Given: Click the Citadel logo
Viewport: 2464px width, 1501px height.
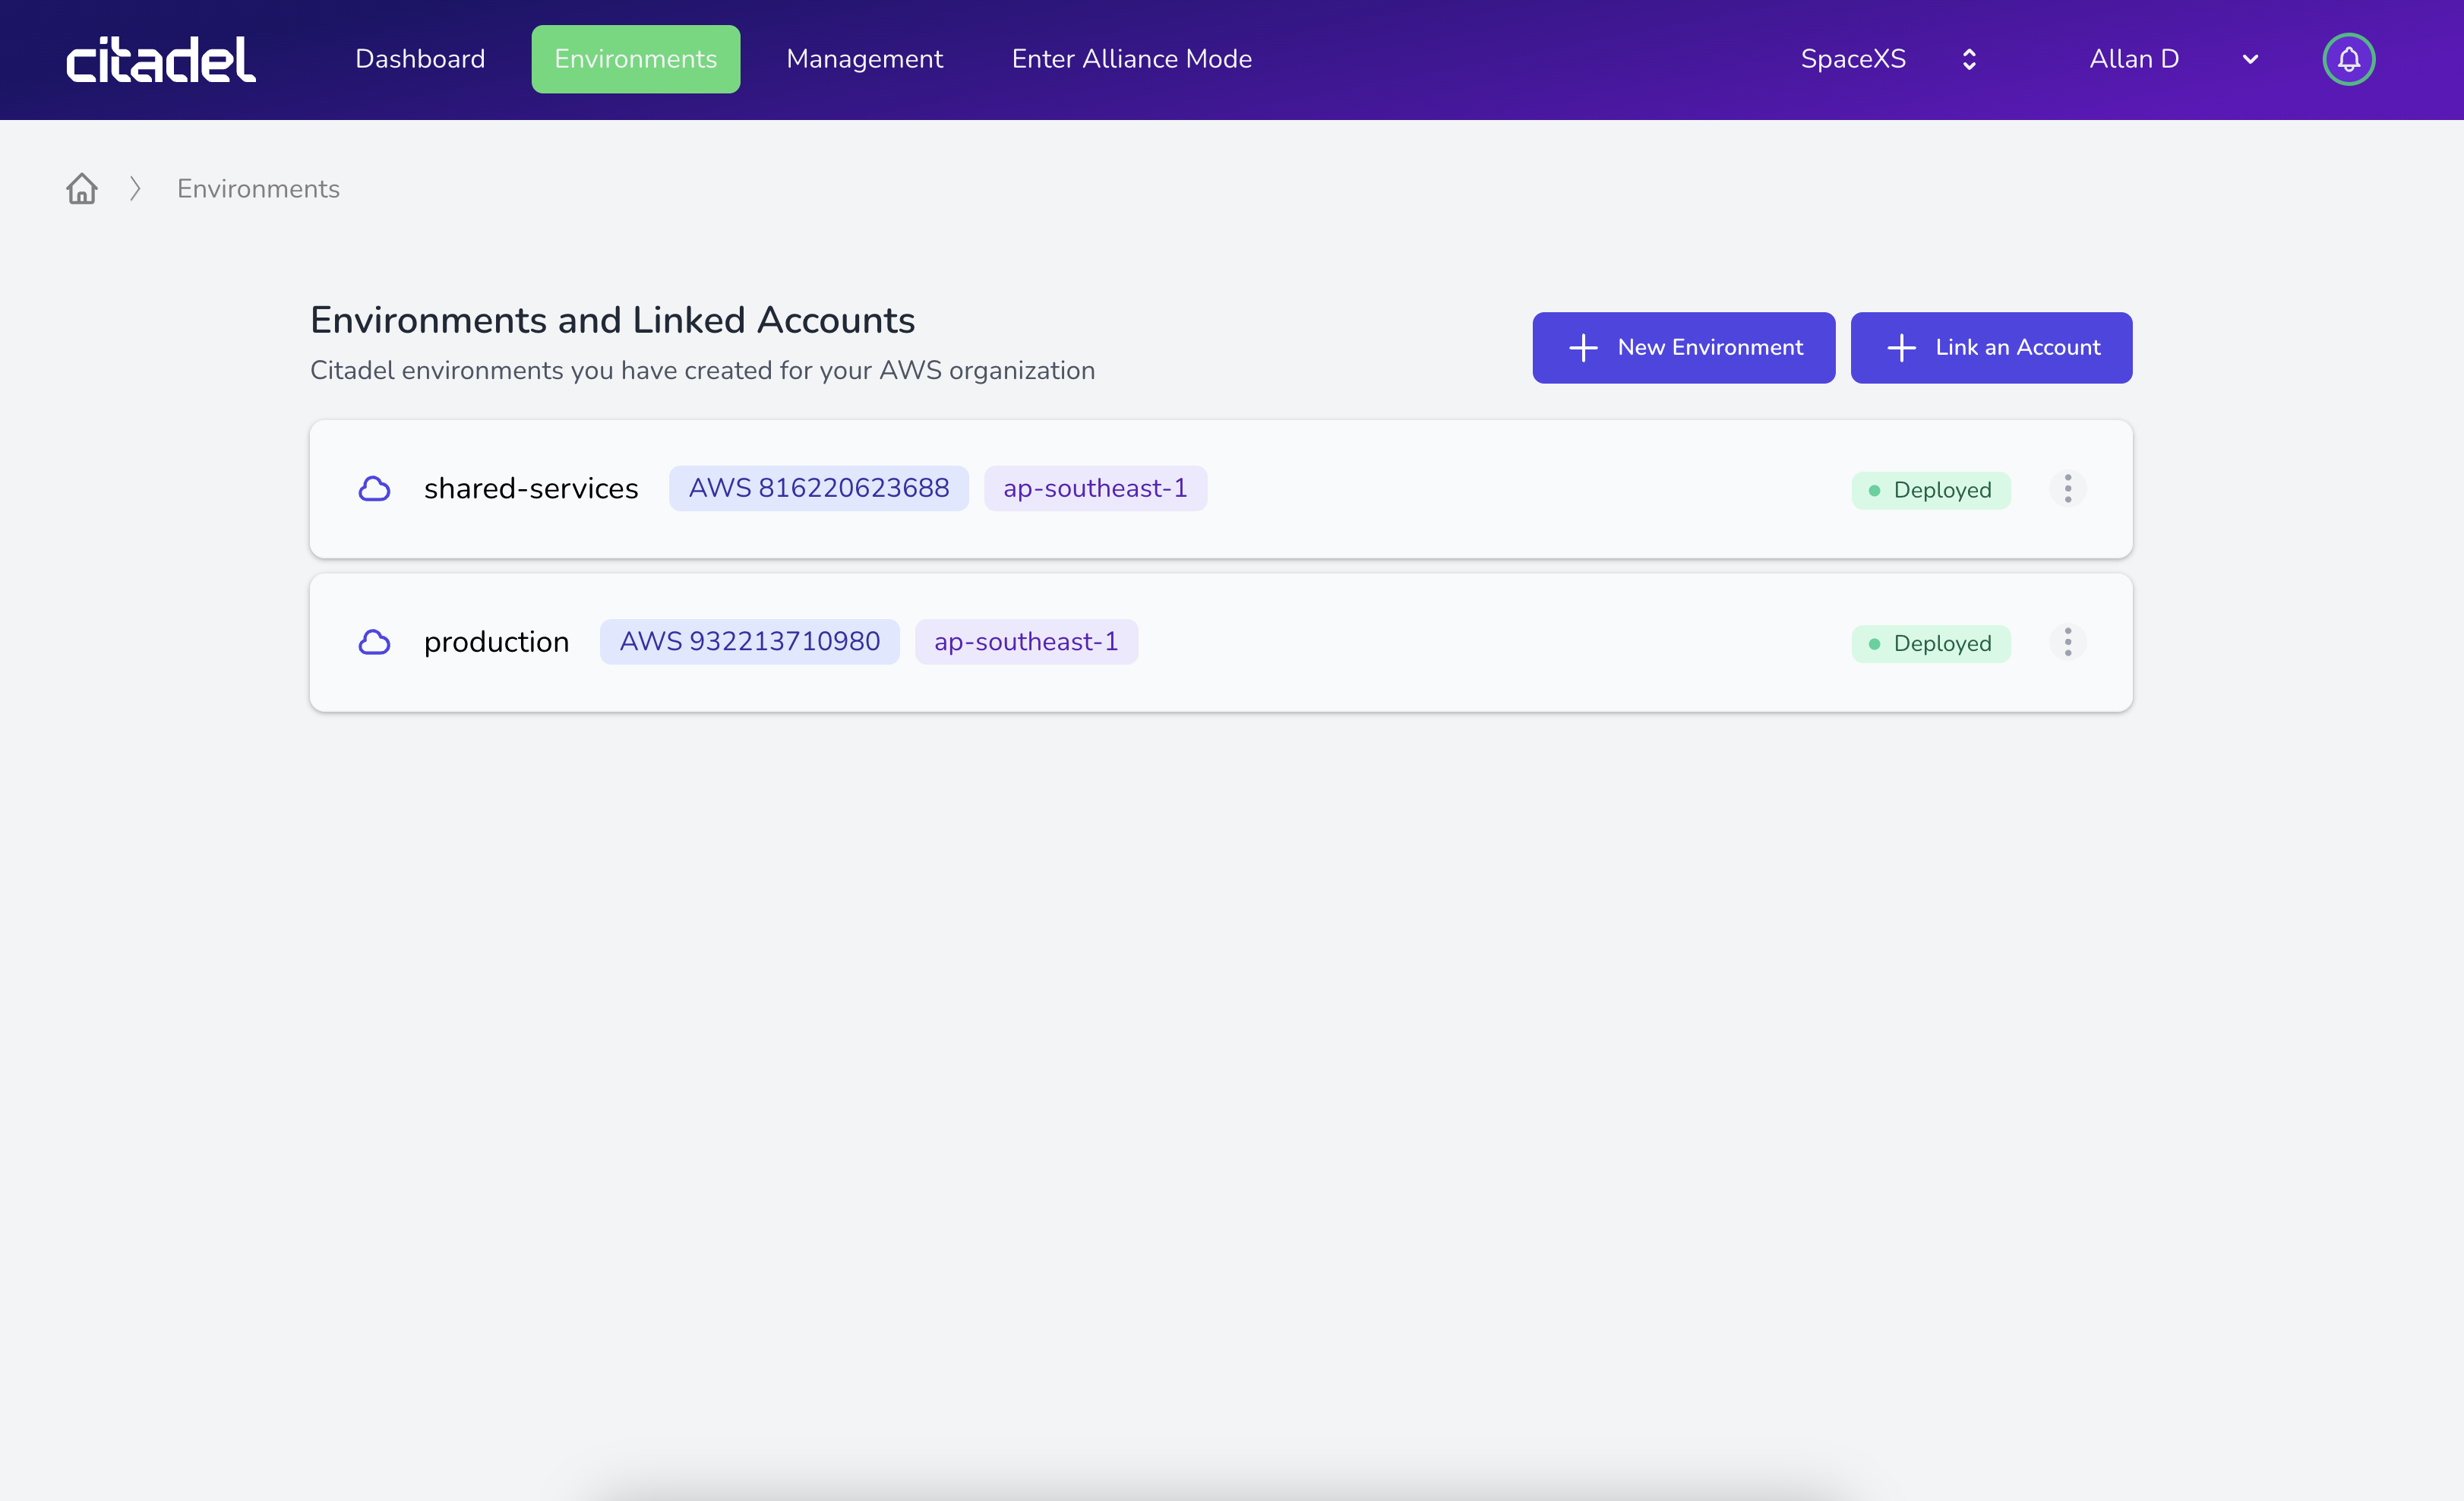Looking at the screenshot, I should coord(161,60).
